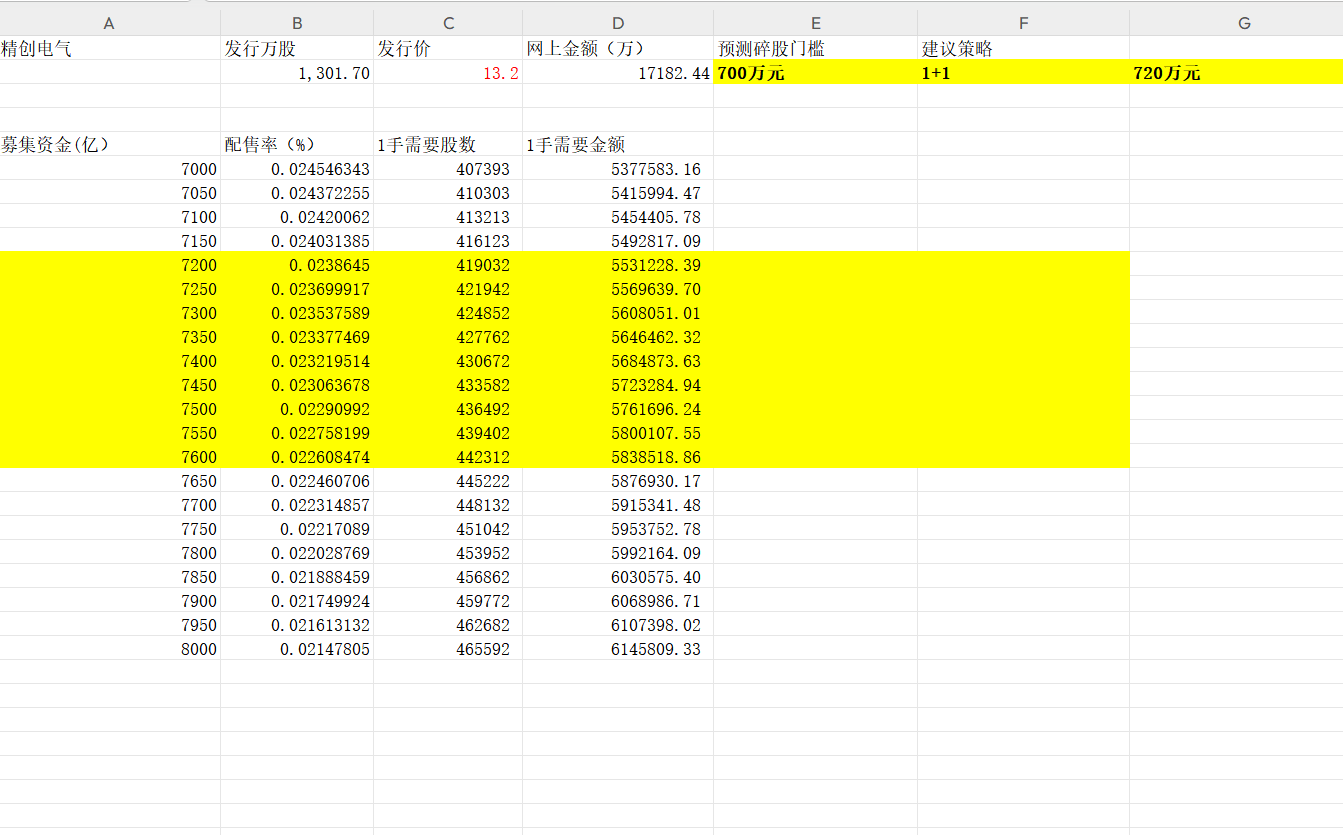Click the 预测碎股门槛 header cell

coord(816,48)
